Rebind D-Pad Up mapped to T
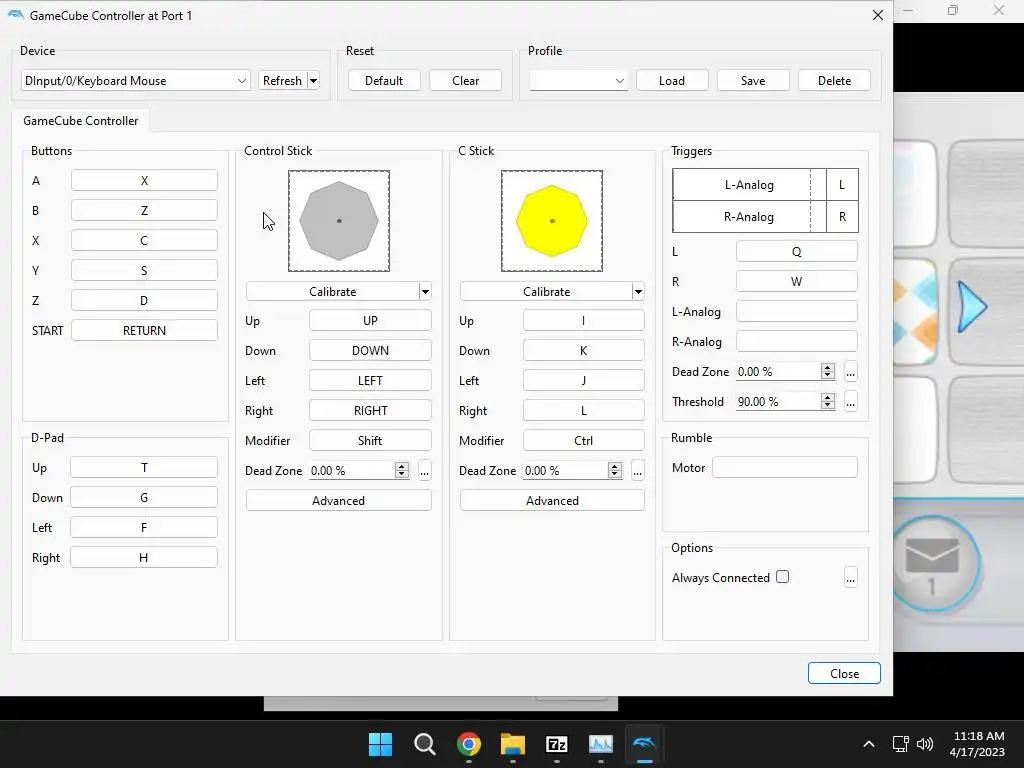This screenshot has width=1024, height=768. pos(144,468)
